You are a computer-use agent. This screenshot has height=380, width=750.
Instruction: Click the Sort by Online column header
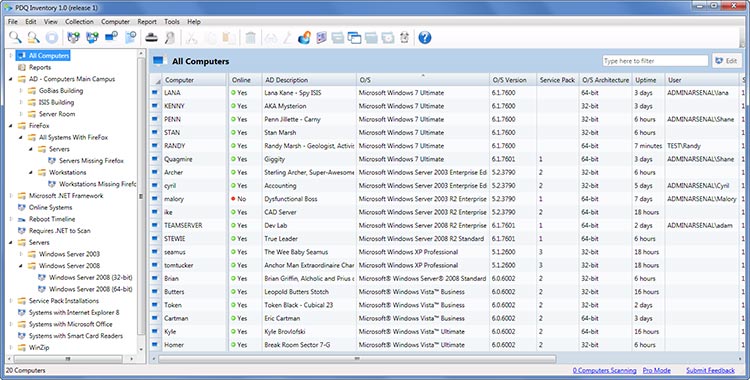[244, 80]
